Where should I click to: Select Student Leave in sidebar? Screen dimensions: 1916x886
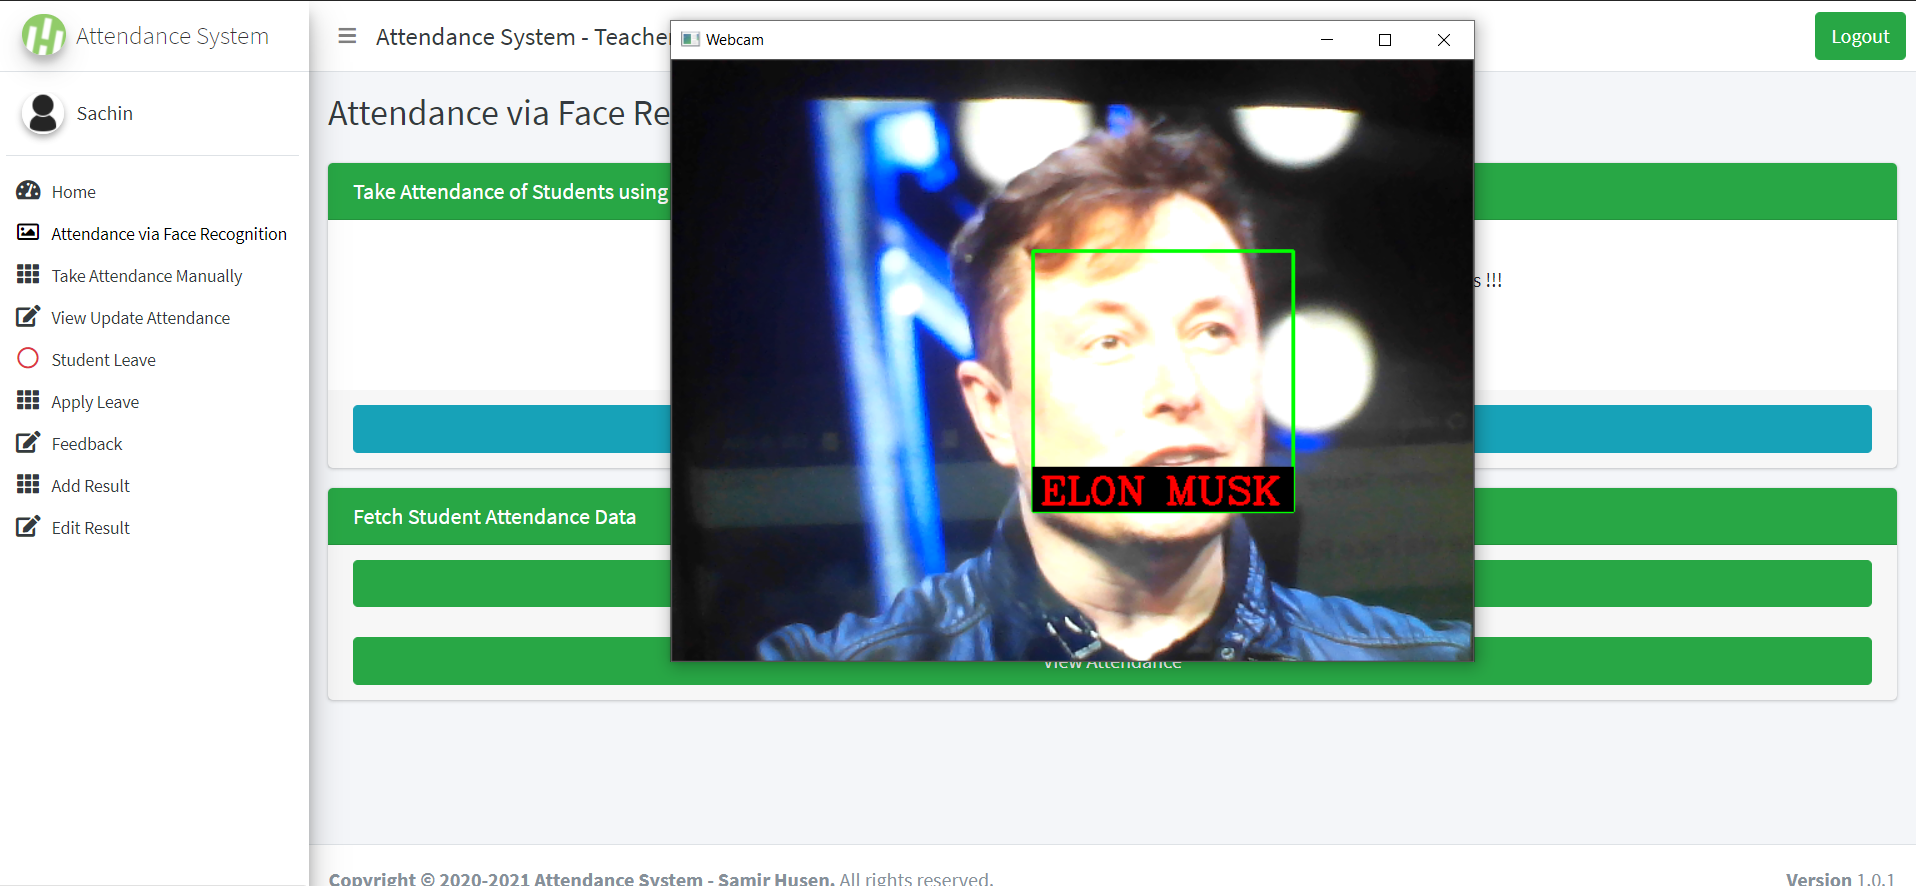pos(152,359)
